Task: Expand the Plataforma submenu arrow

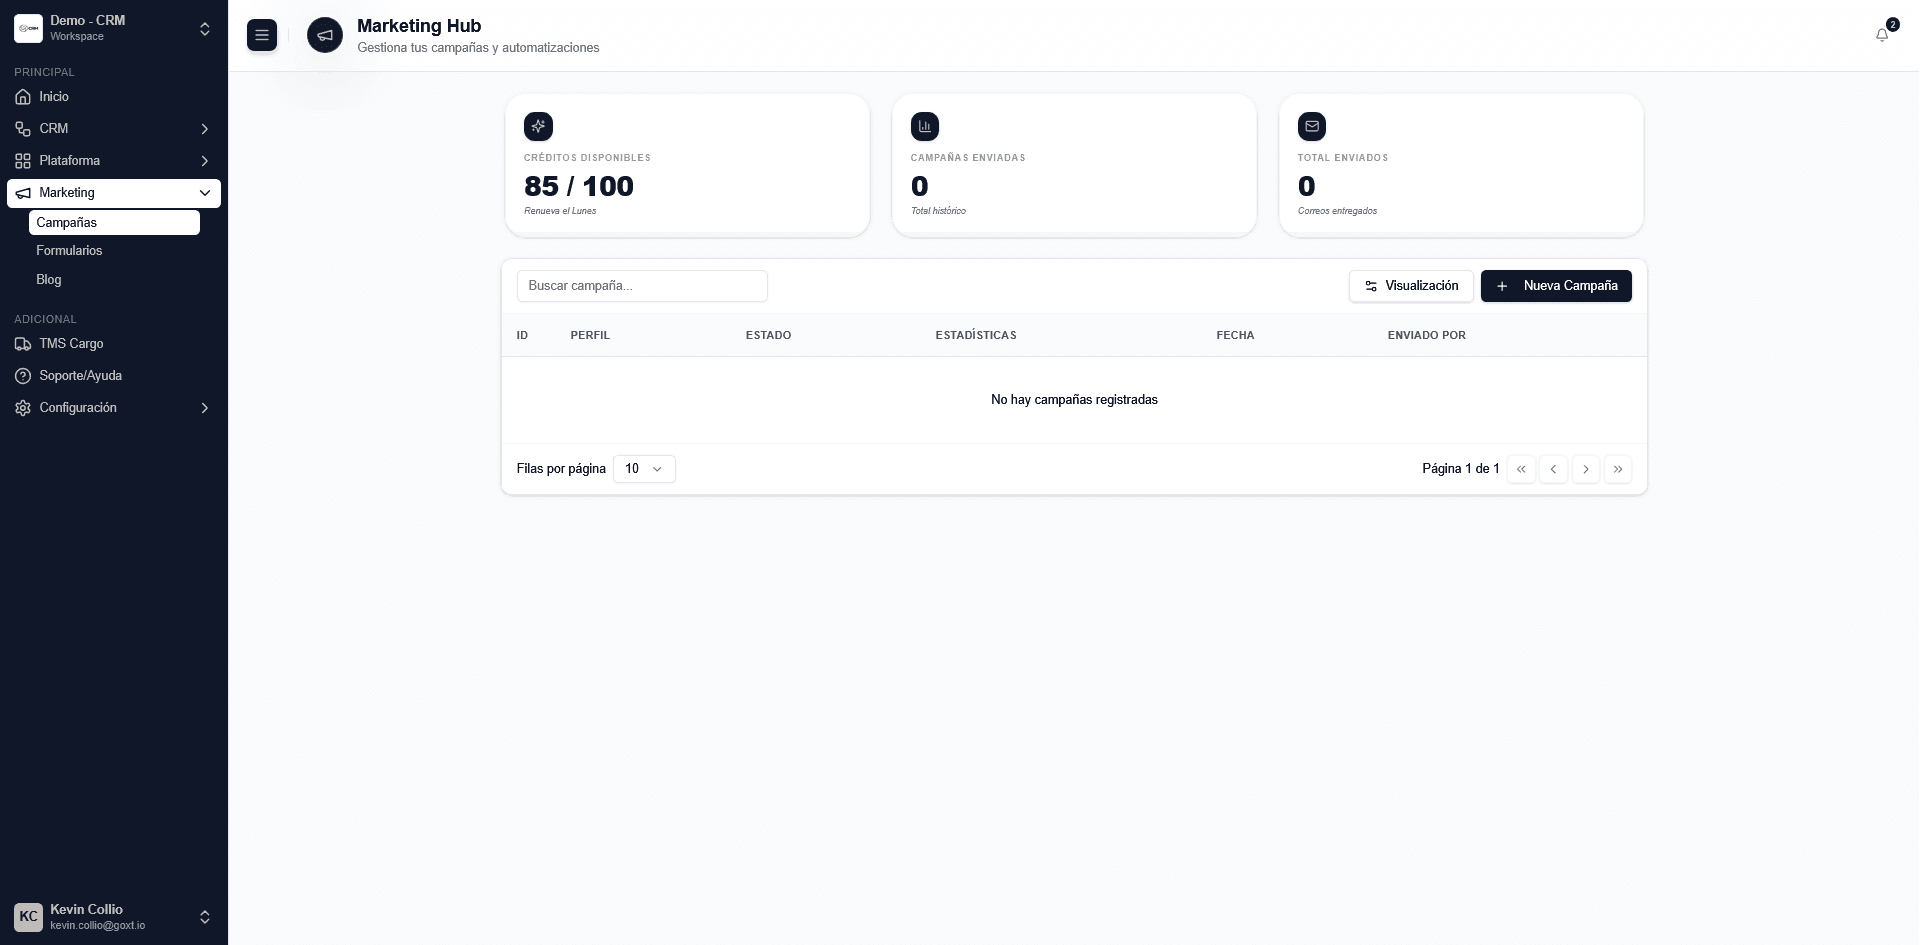Action: click(205, 161)
